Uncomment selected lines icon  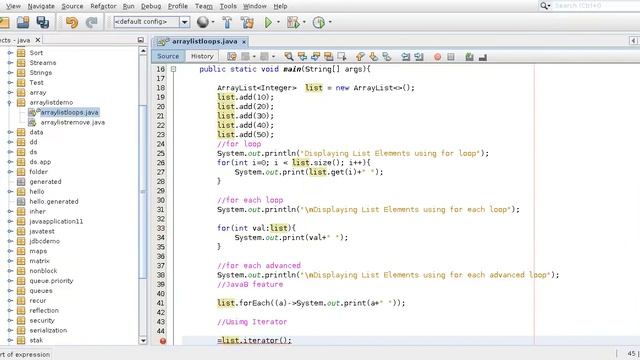(483, 57)
